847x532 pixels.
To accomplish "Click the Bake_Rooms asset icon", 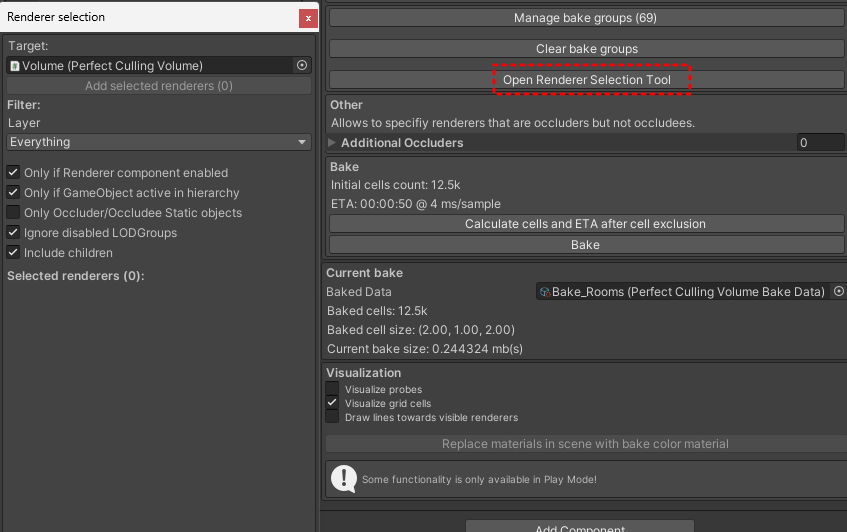I will tap(545, 292).
